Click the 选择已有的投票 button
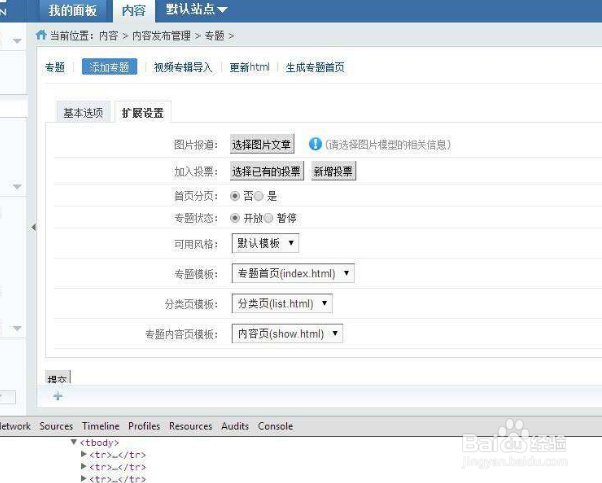602x483 pixels. (x=267, y=171)
